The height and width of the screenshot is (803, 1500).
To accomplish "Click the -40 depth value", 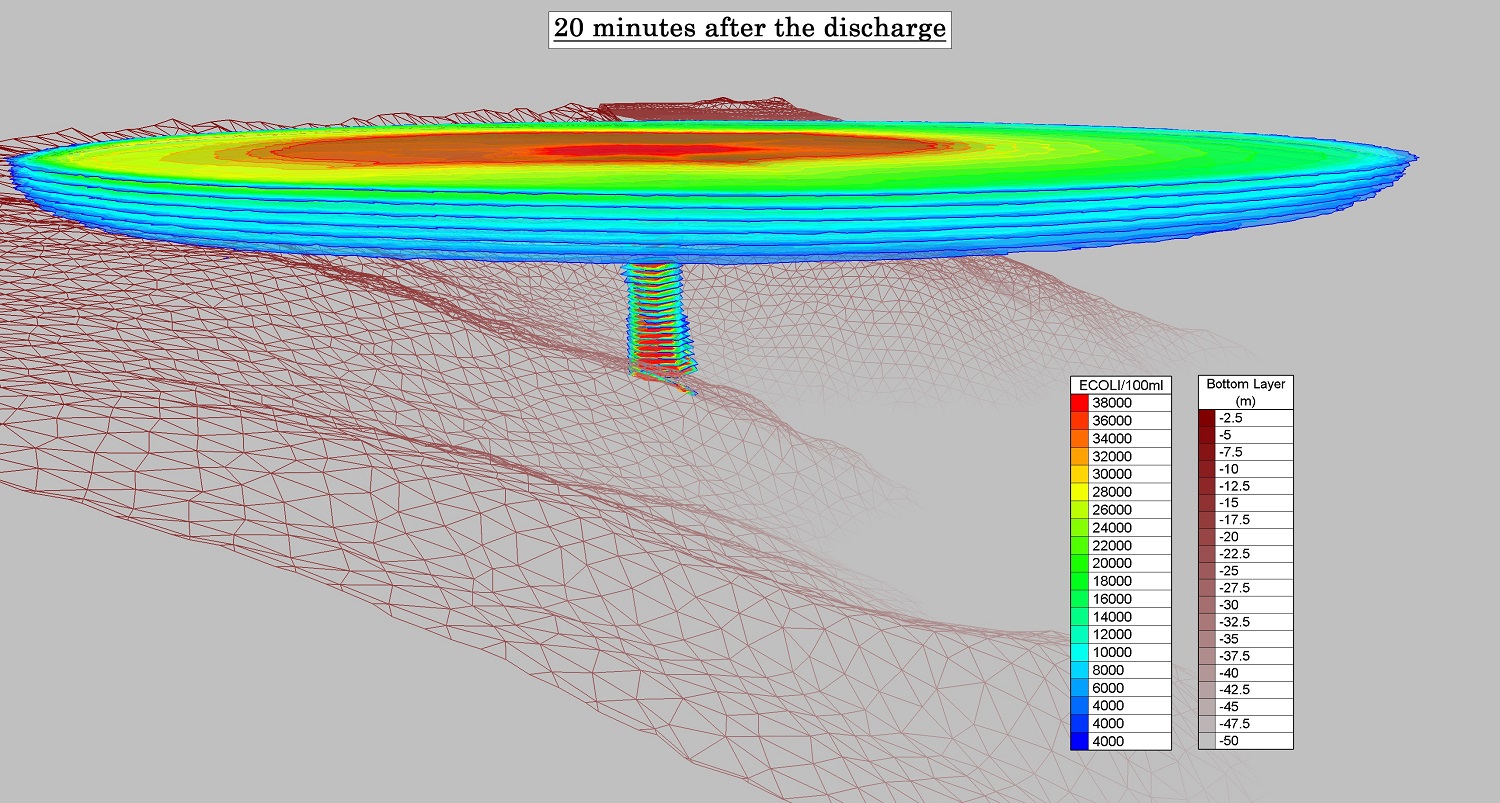I will tap(1230, 673).
